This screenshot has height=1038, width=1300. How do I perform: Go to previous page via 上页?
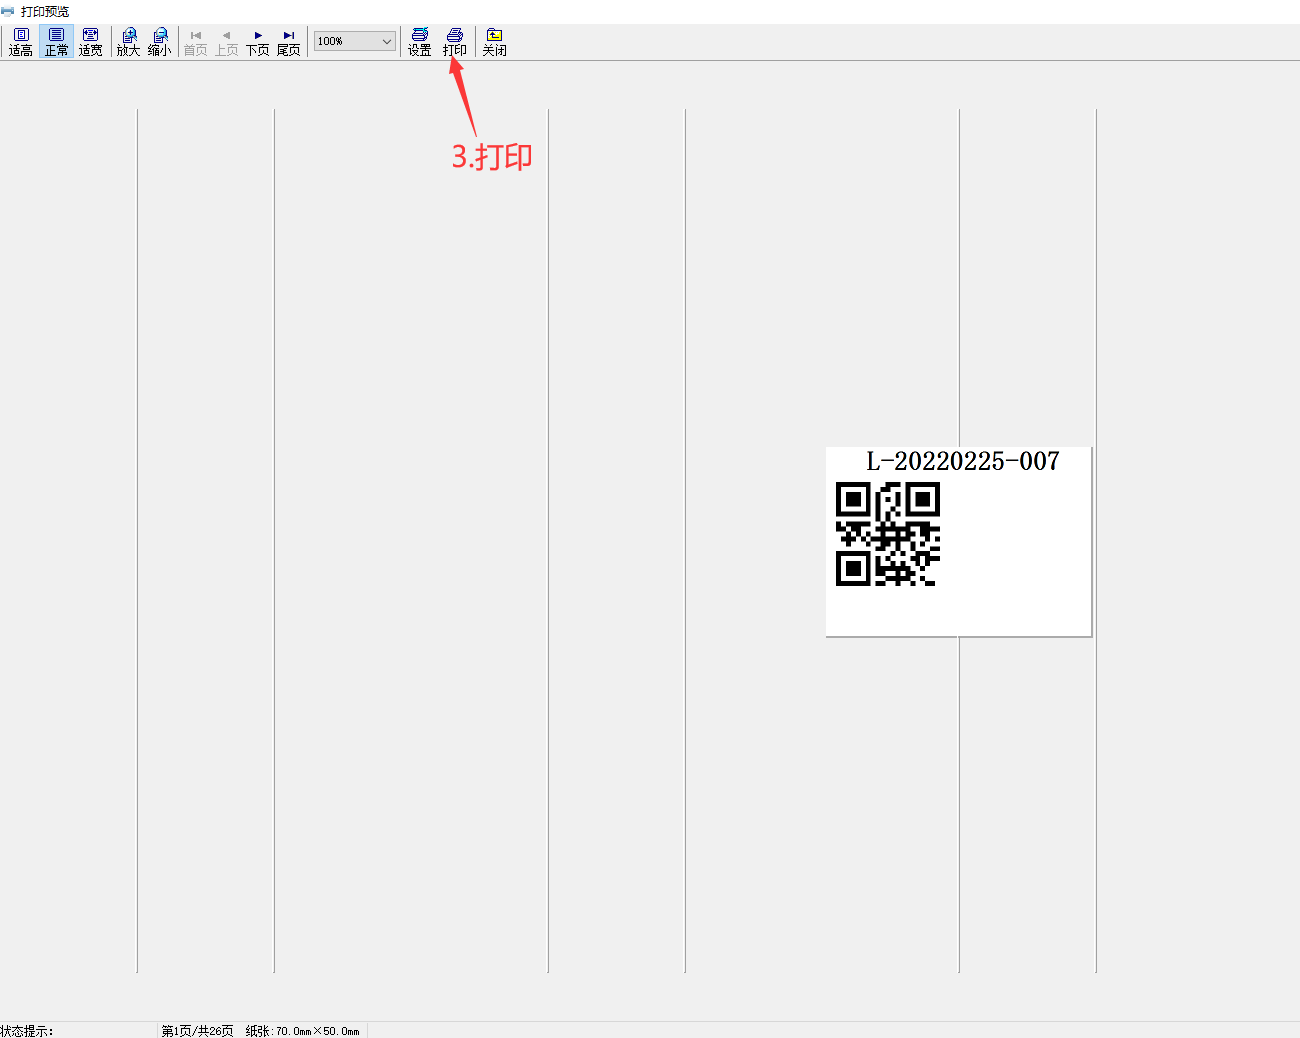(x=227, y=42)
